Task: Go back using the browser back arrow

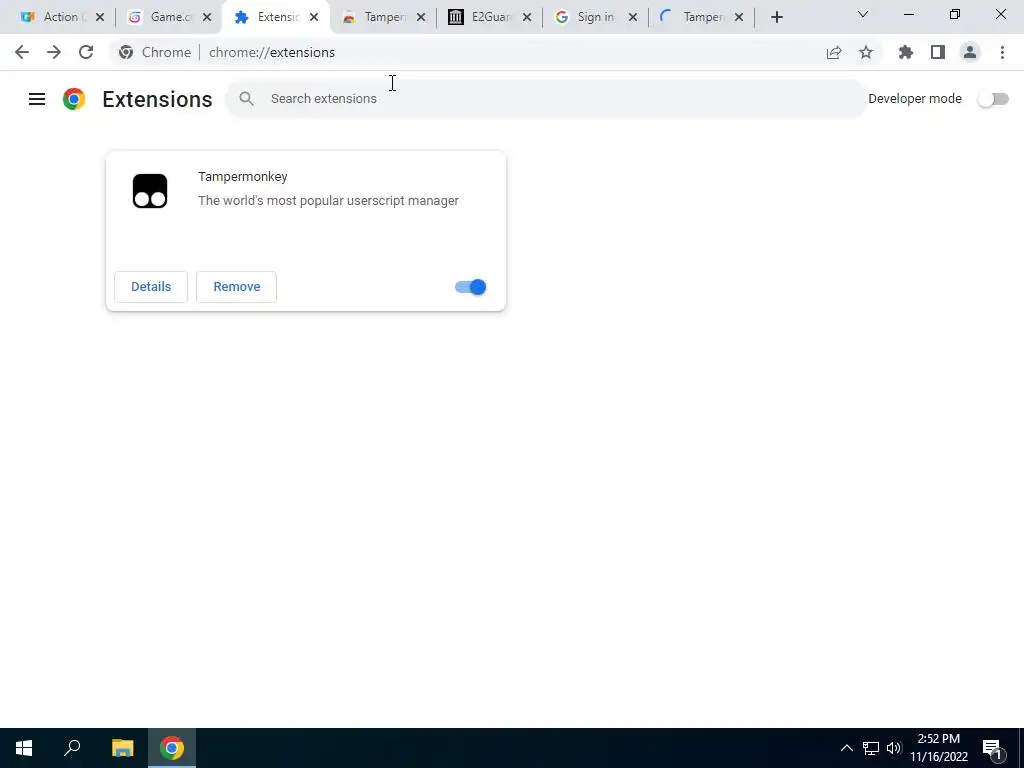Action: click(22, 52)
